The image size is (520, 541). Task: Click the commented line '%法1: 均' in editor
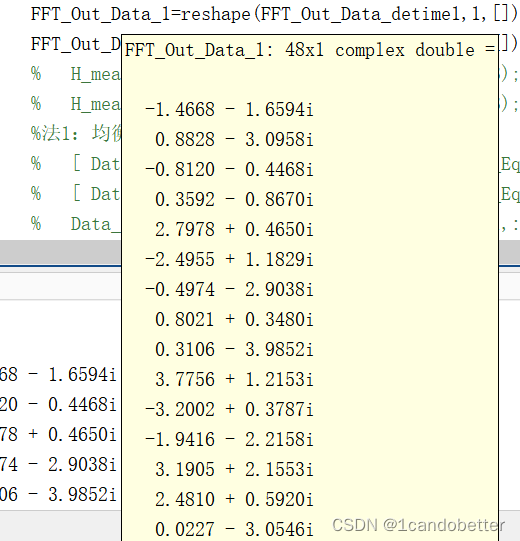coord(76,134)
